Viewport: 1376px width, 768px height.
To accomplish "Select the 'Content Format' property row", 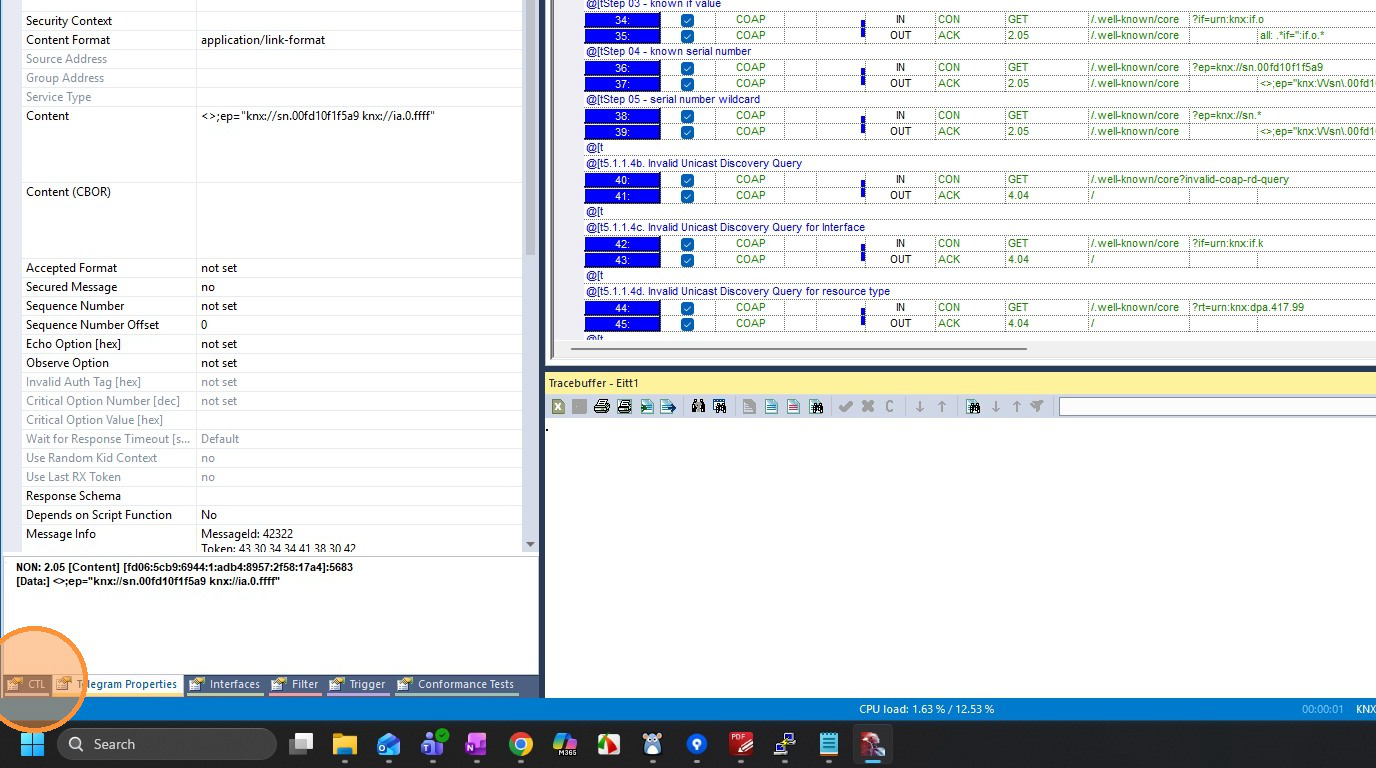I will pos(272,40).
